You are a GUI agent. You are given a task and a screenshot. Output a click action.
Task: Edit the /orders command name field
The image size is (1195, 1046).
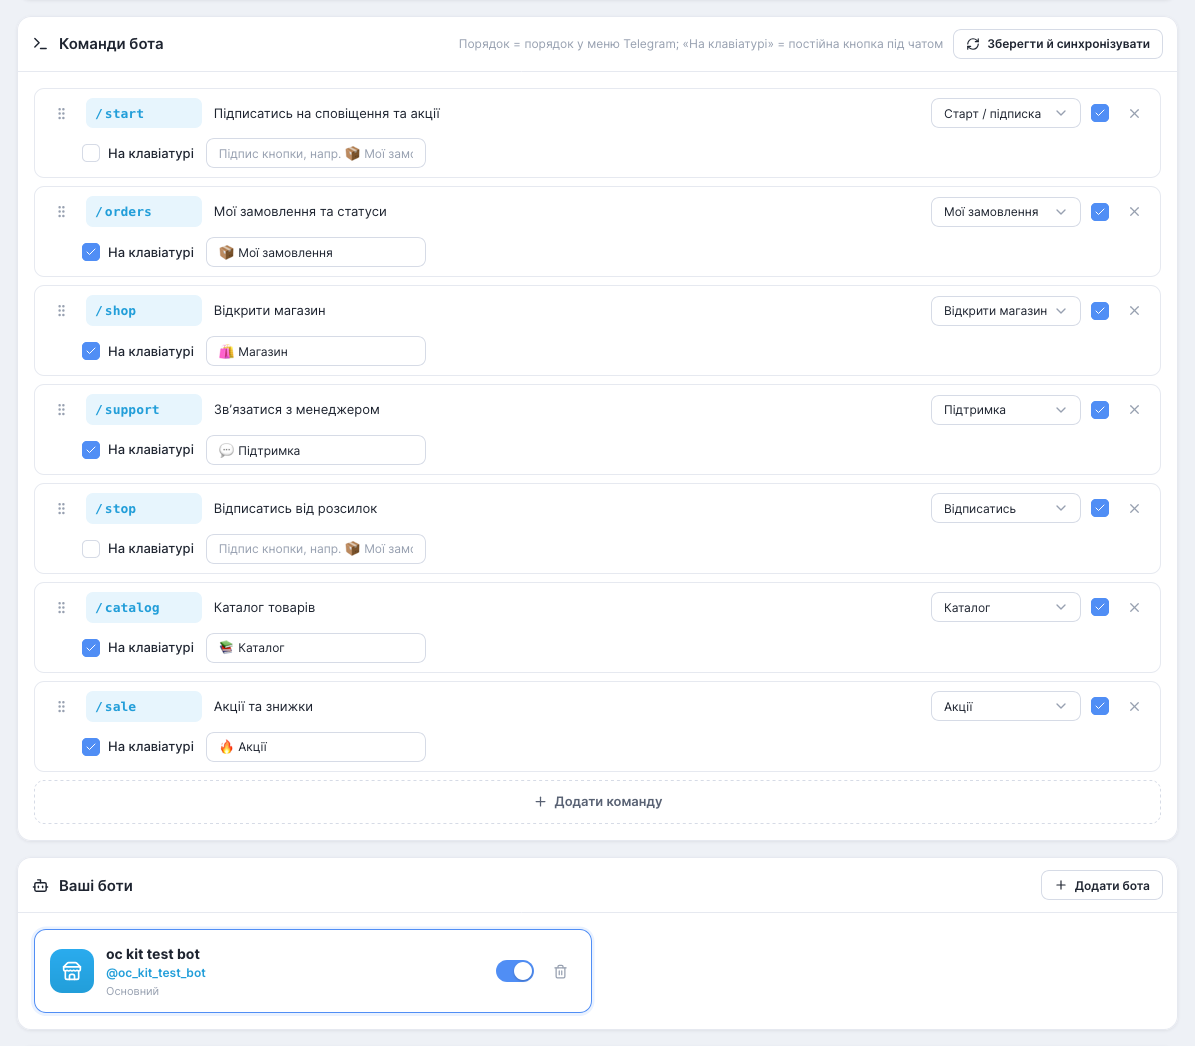tap(144, 212)
